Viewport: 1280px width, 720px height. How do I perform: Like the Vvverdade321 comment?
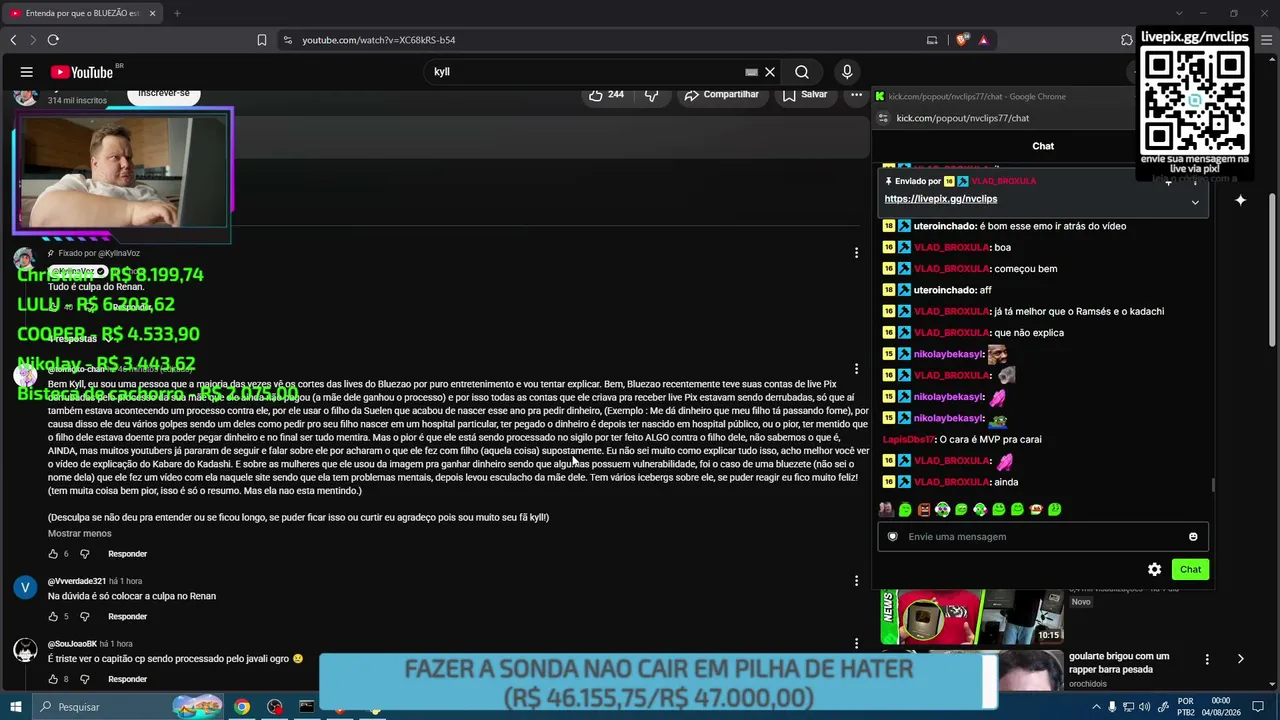[54, 616]
